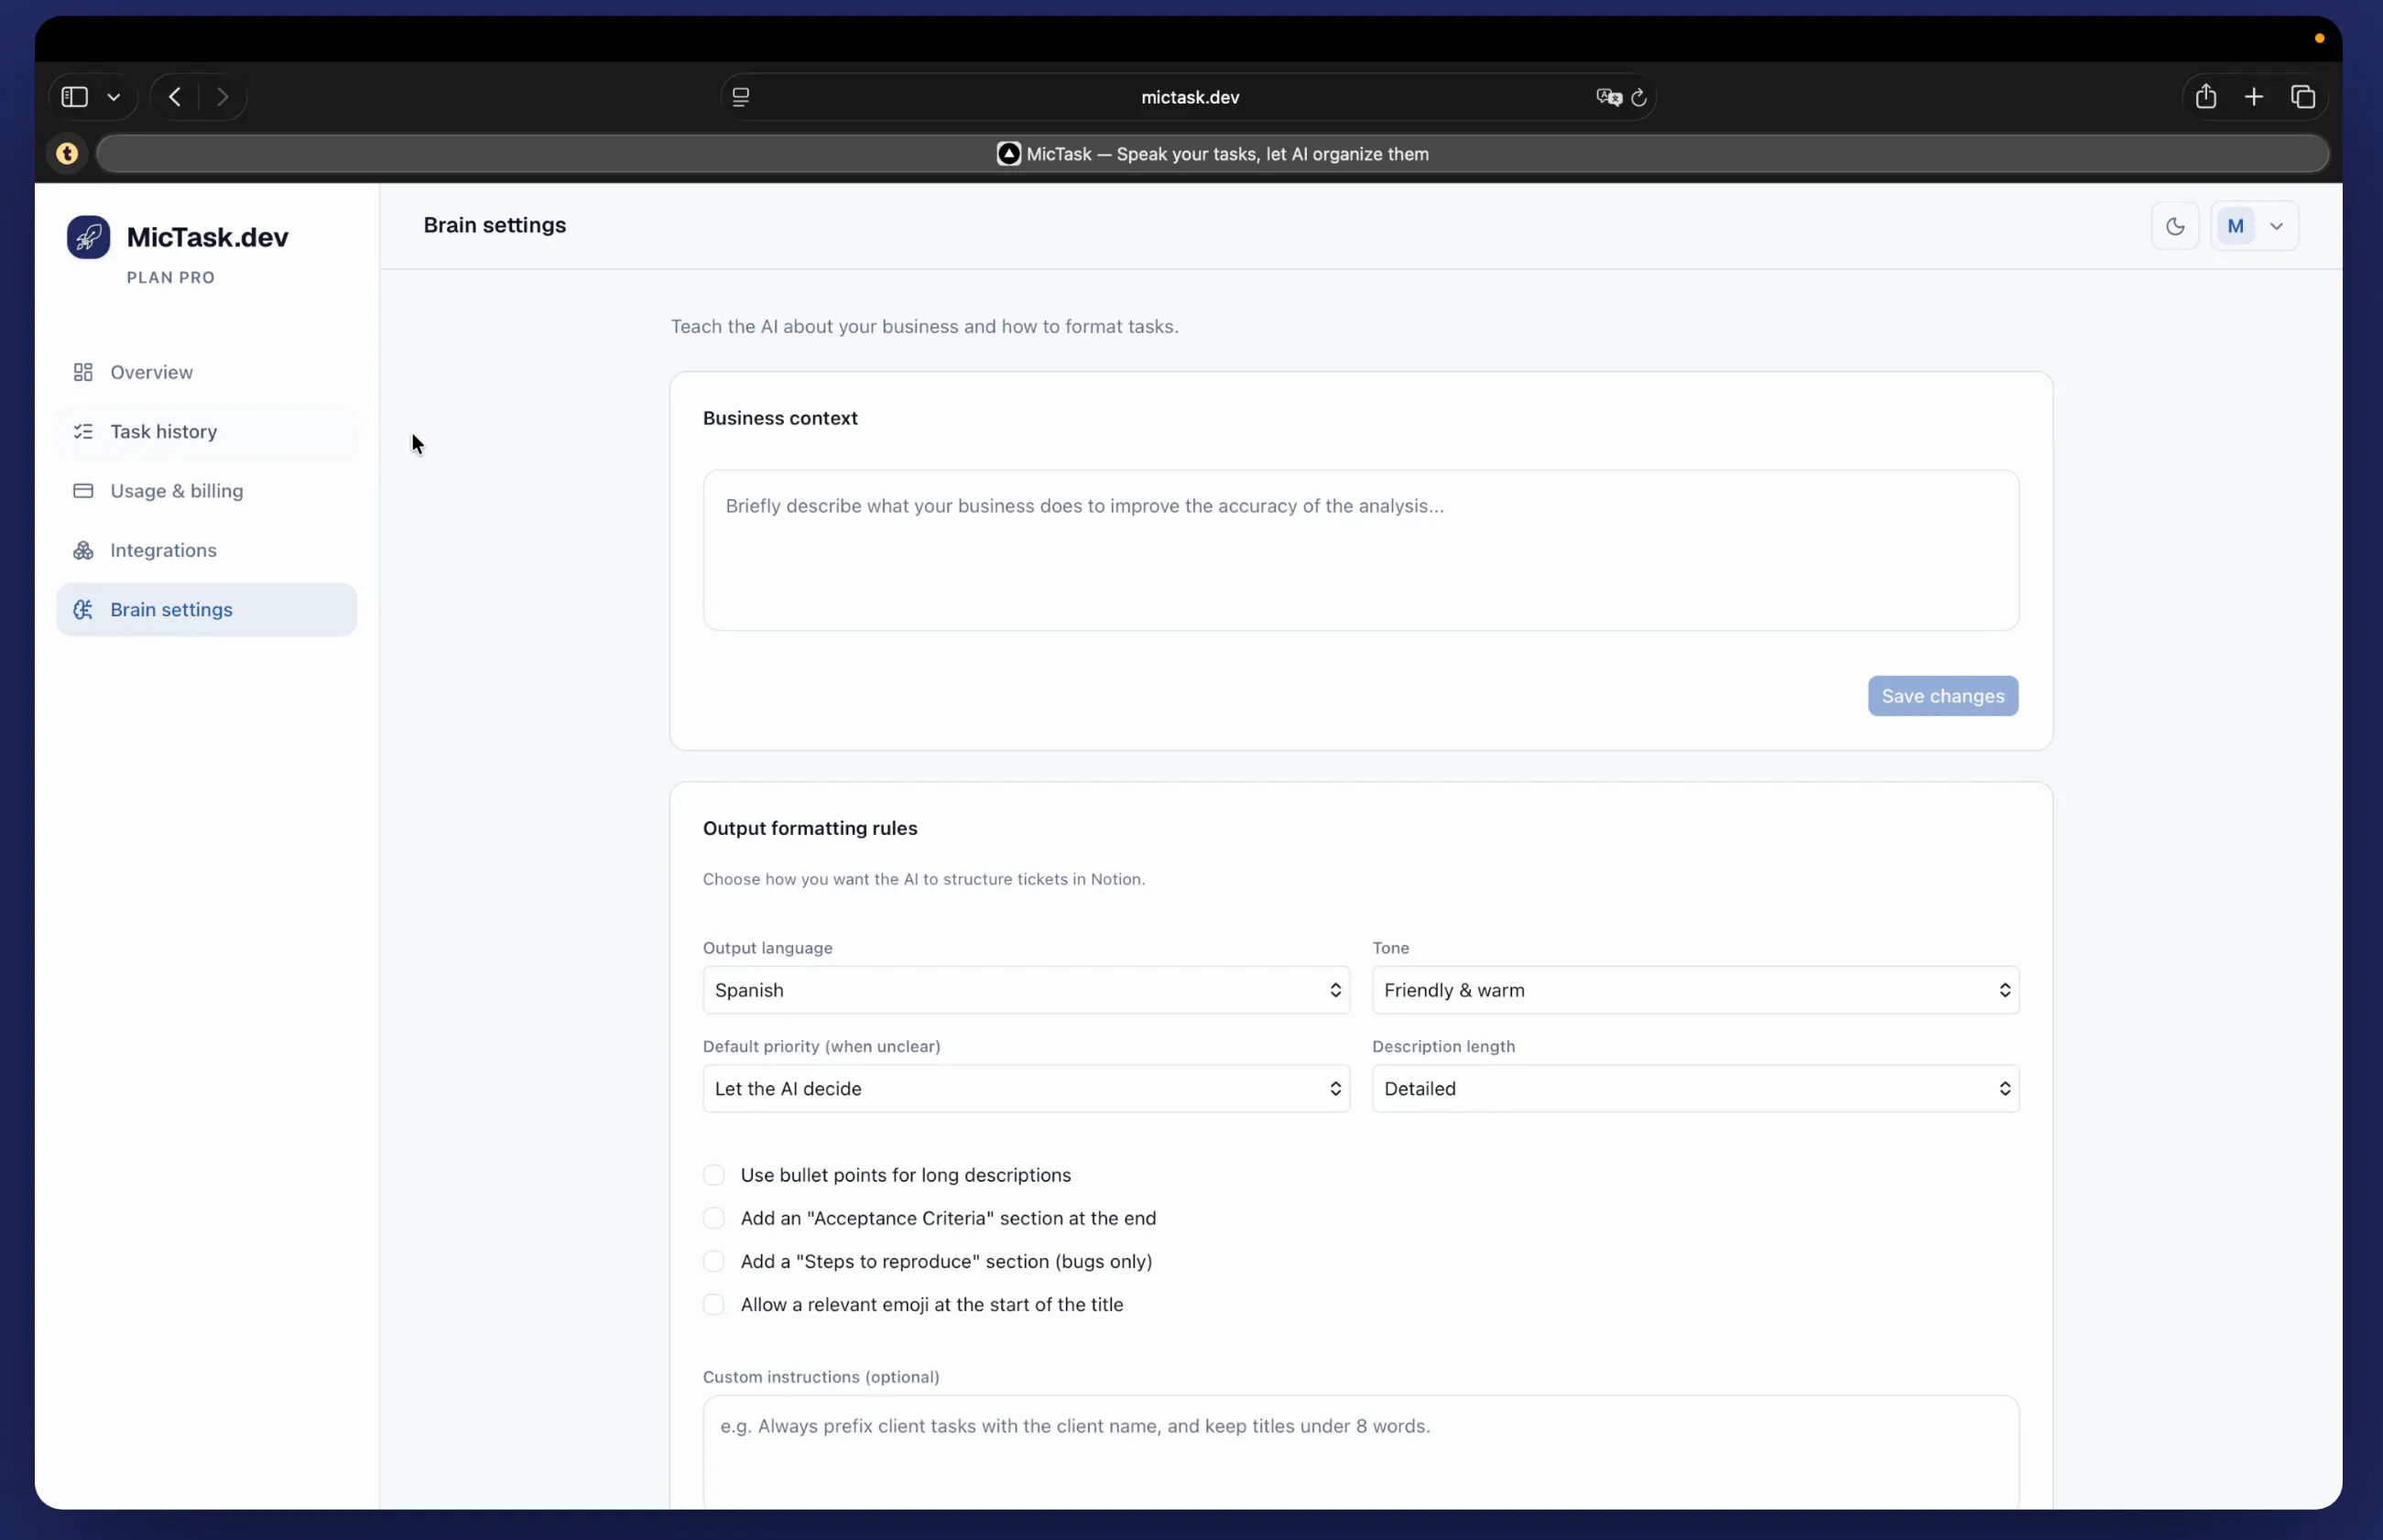Click in the Business context text area
Screen dimensions: 2383x1540
(x=1360, y=550)
